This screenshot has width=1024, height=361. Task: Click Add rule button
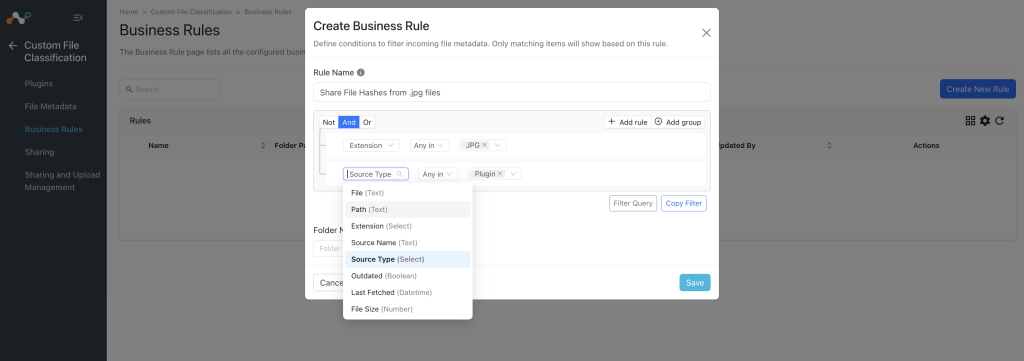coord(628,122)
